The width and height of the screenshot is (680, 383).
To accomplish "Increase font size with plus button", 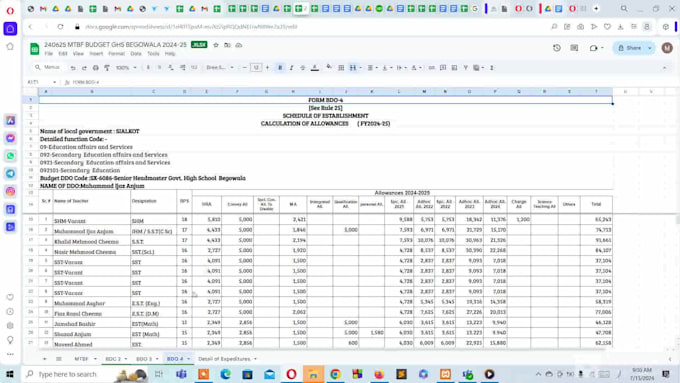I will 267,68.
